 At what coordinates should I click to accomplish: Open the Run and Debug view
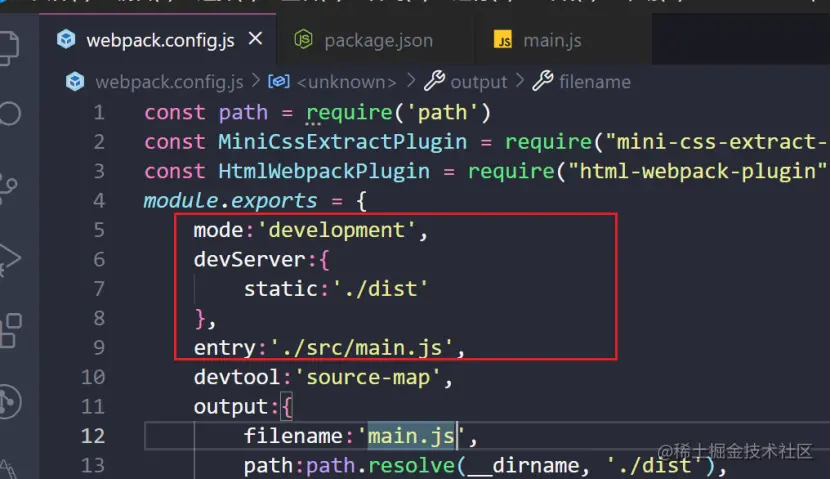(10, 259)
